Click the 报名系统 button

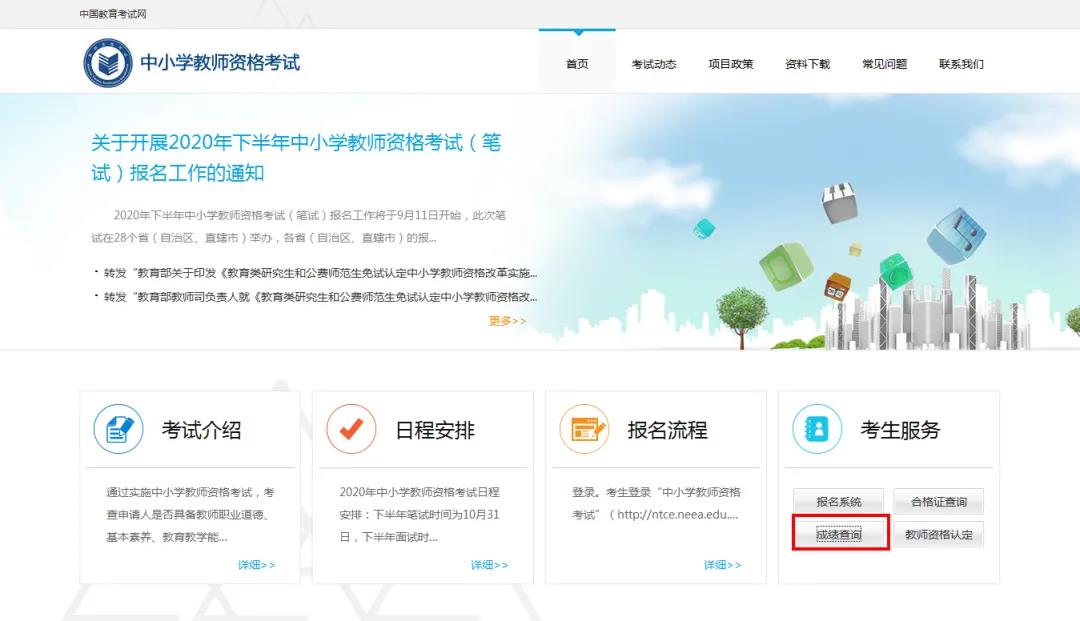click(838, 502)
